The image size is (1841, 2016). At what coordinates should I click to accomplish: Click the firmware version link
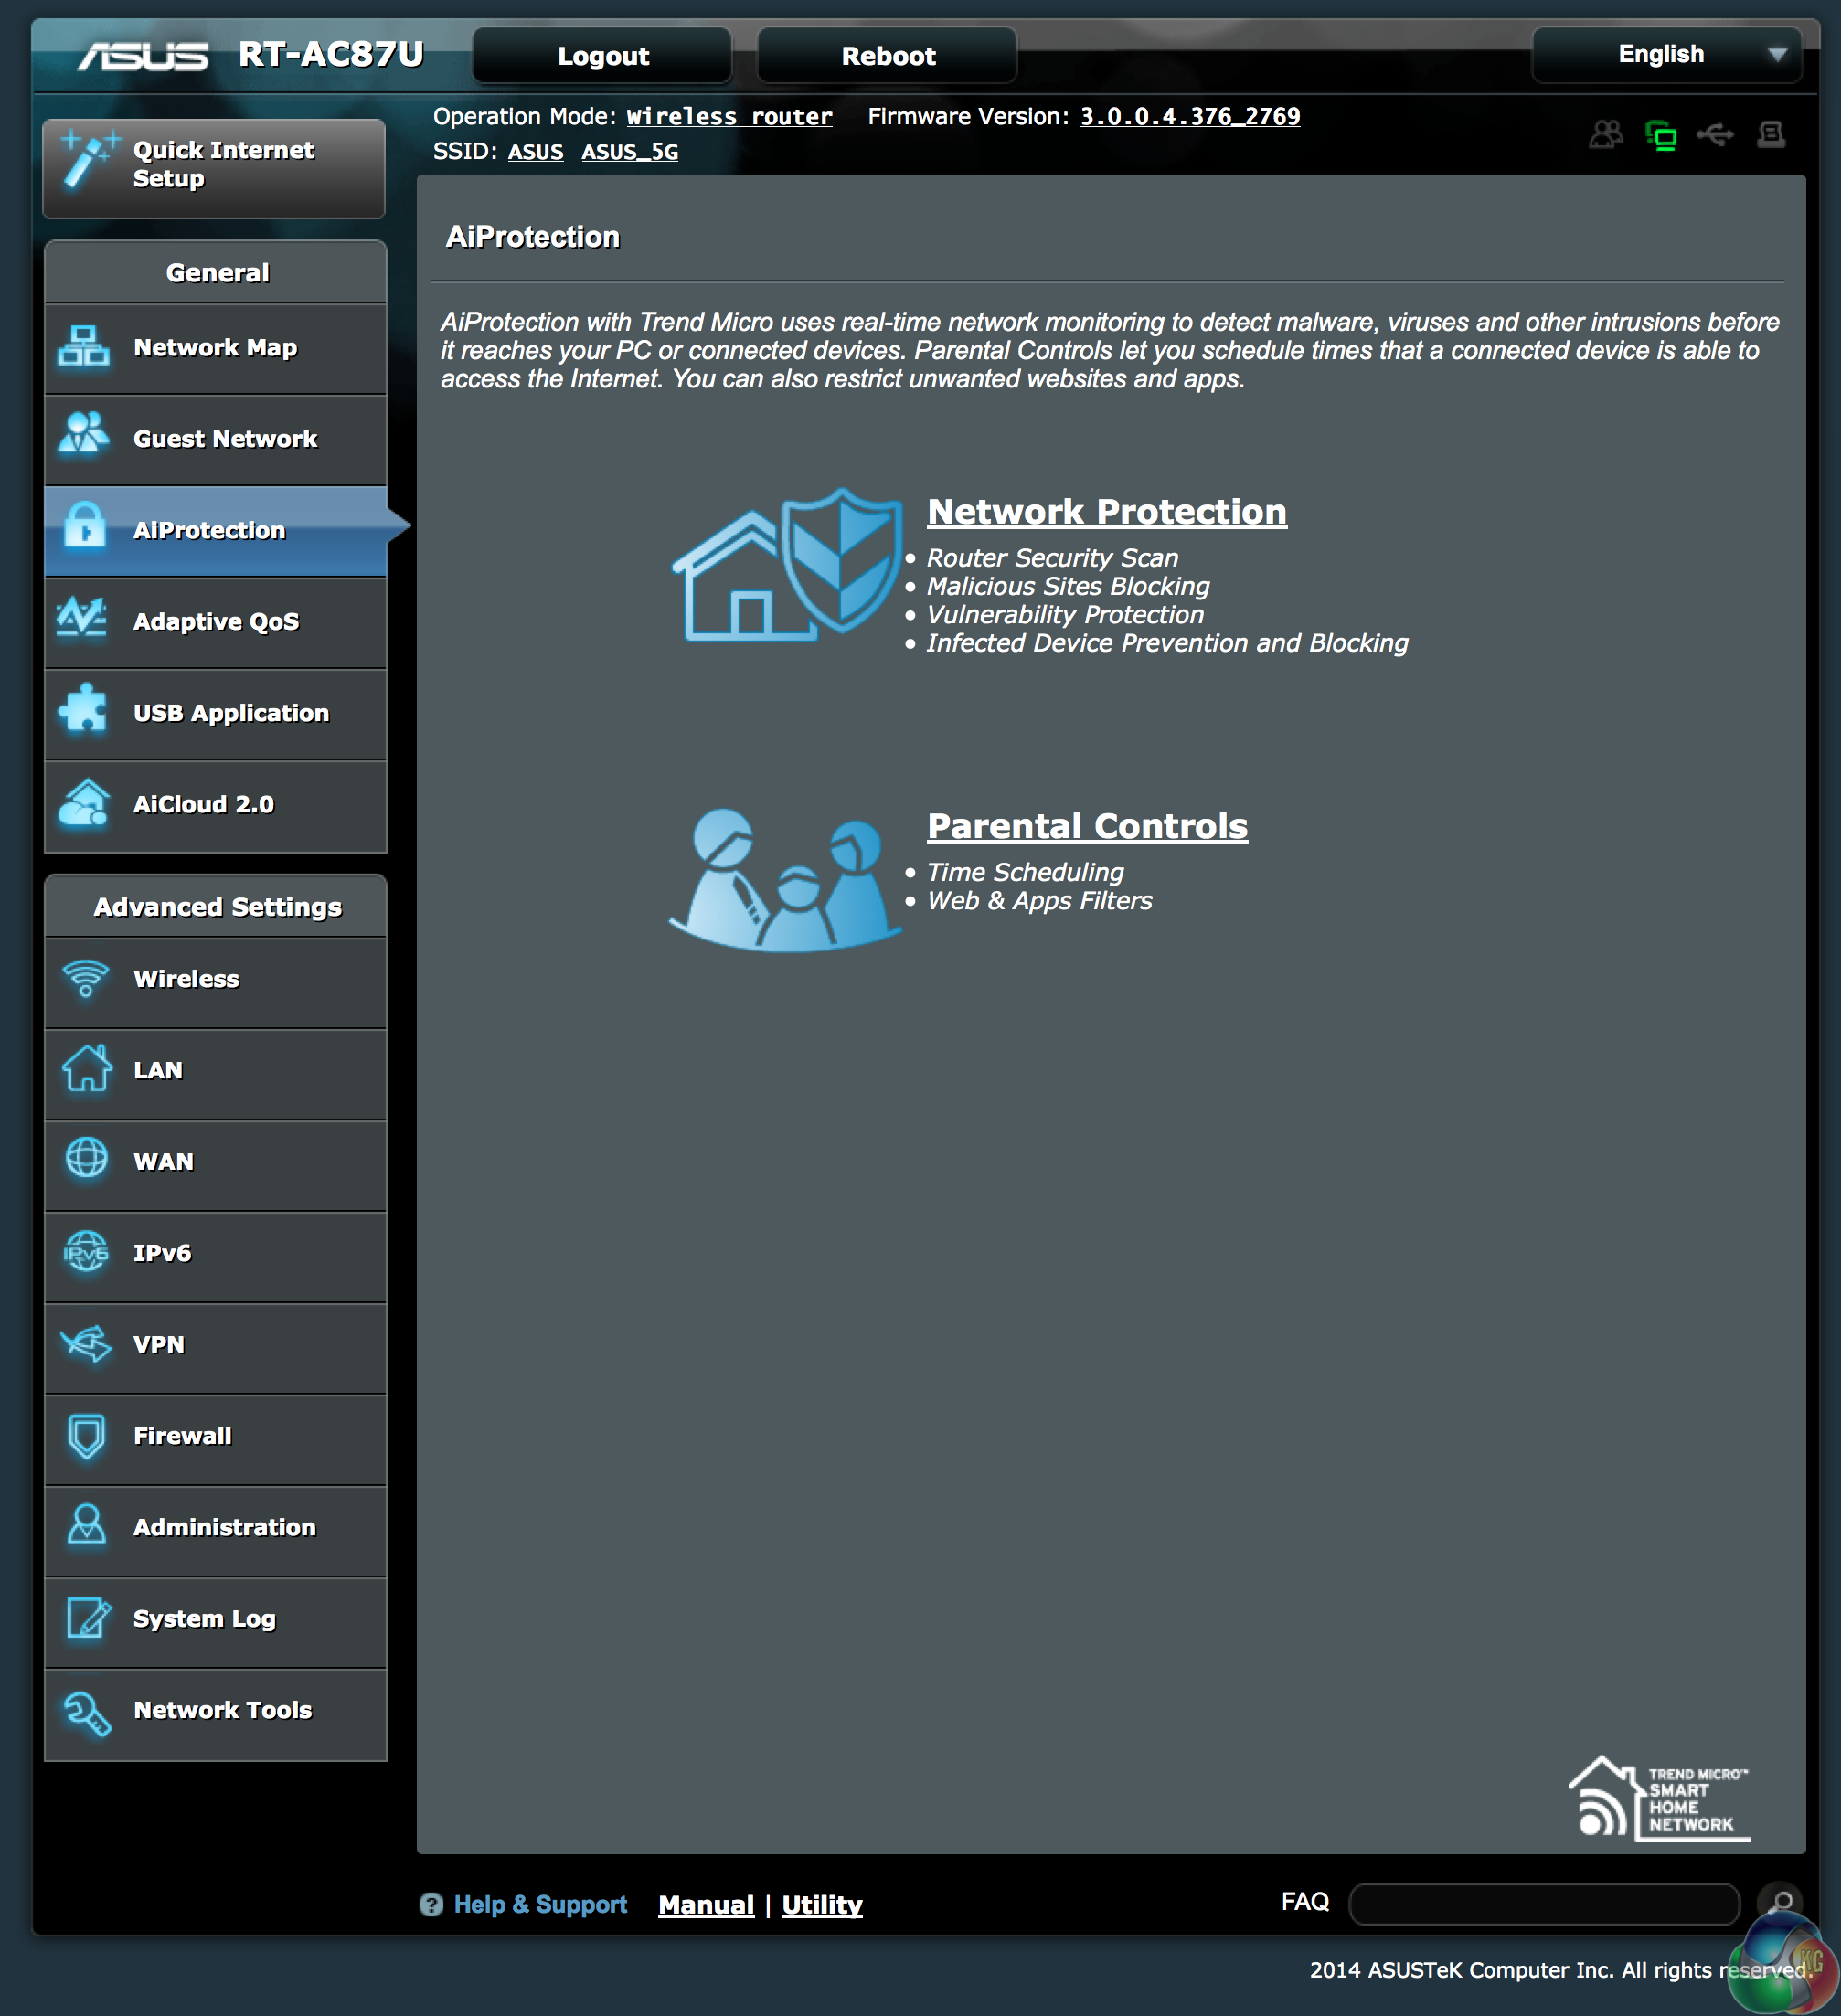click(x=1189, y=117)
